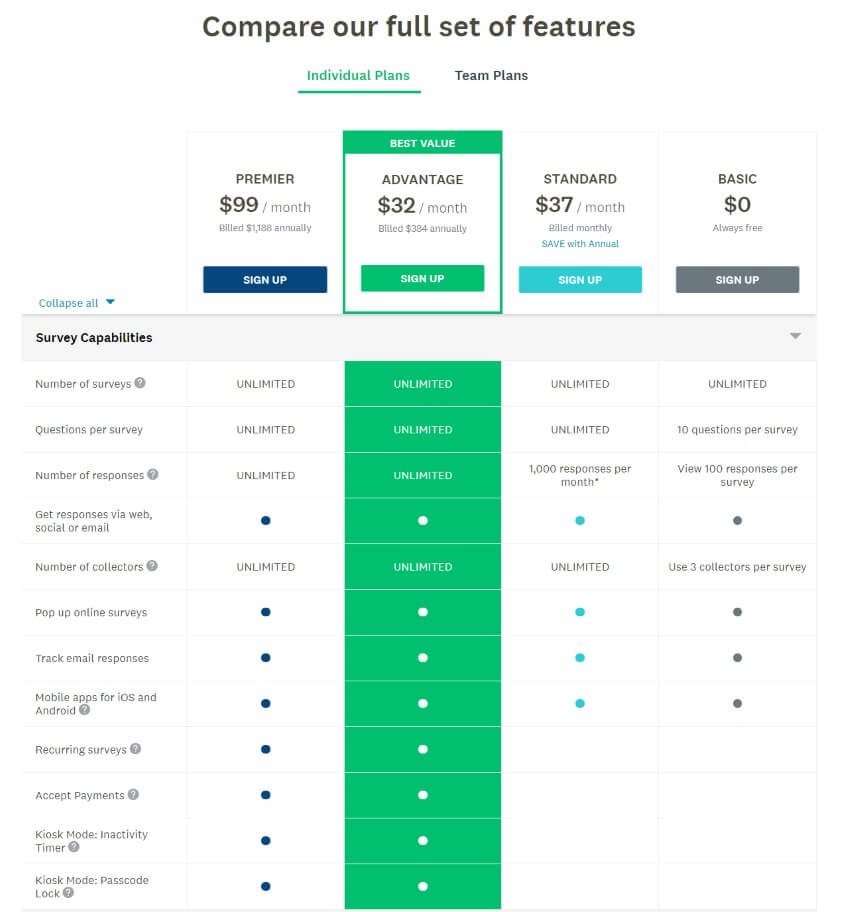Viewport: 850px width, 912px height.
Task: Click the Premier $99 price heading
Action: (x=265, y=206)
